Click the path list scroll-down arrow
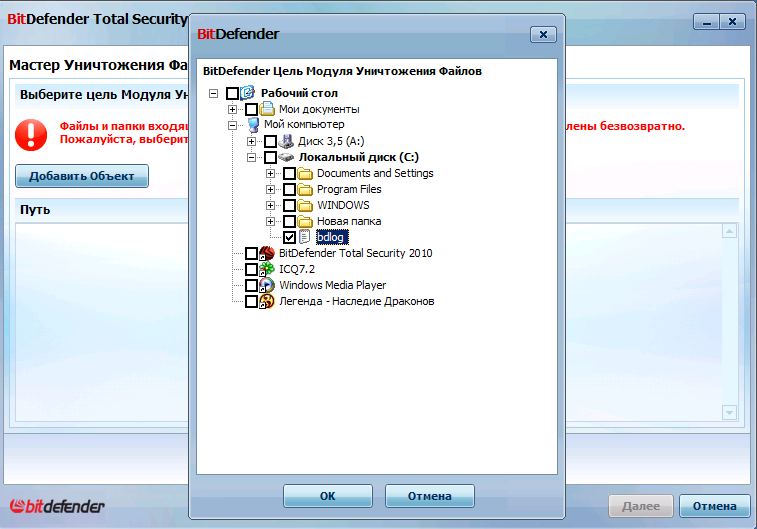This screenshot has width=757, height=529. click(x=729, y=413)
